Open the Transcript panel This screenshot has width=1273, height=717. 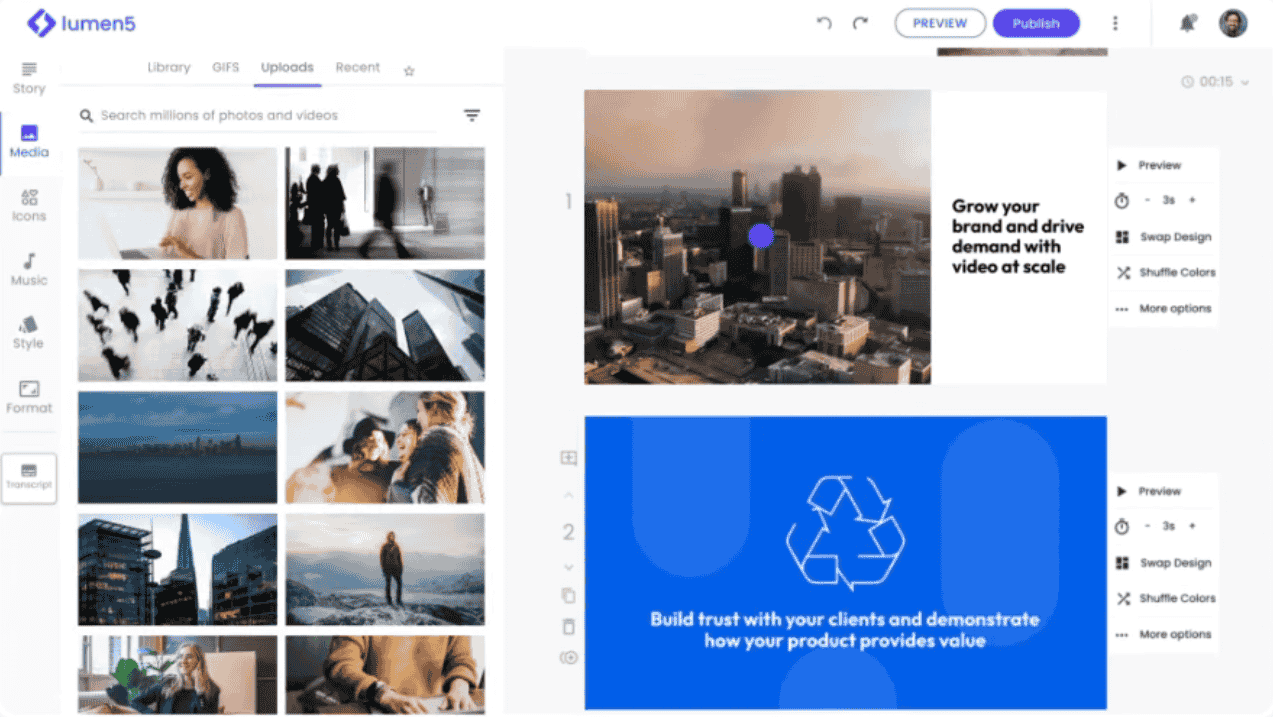28,478
